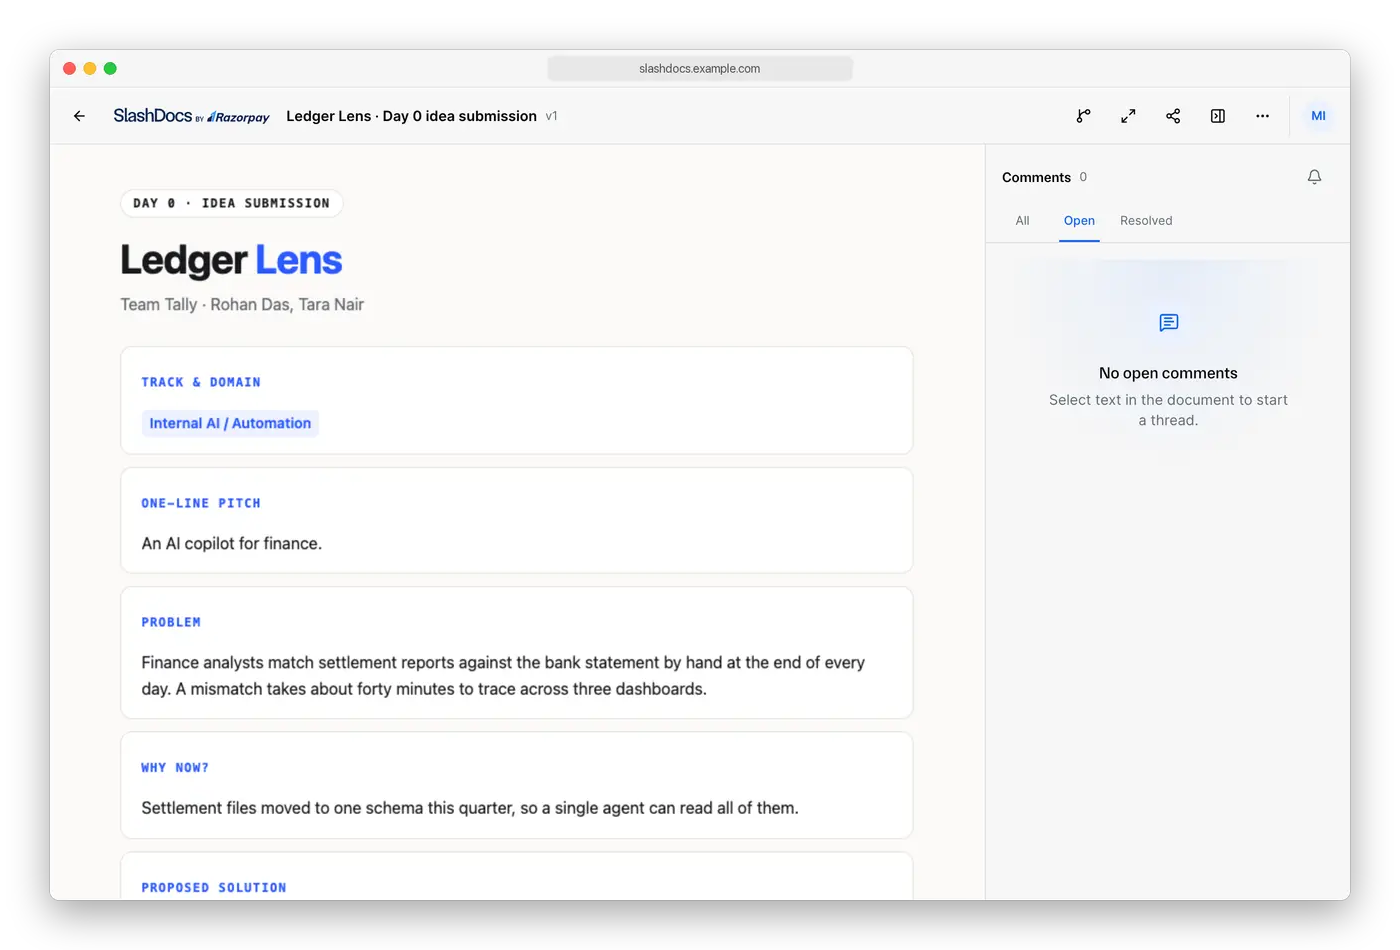The image size is (1400, 950).
Task: Click the 'ONE-LINE PITCH' section label
Action: pyautogui.click(x=201, y=503)
